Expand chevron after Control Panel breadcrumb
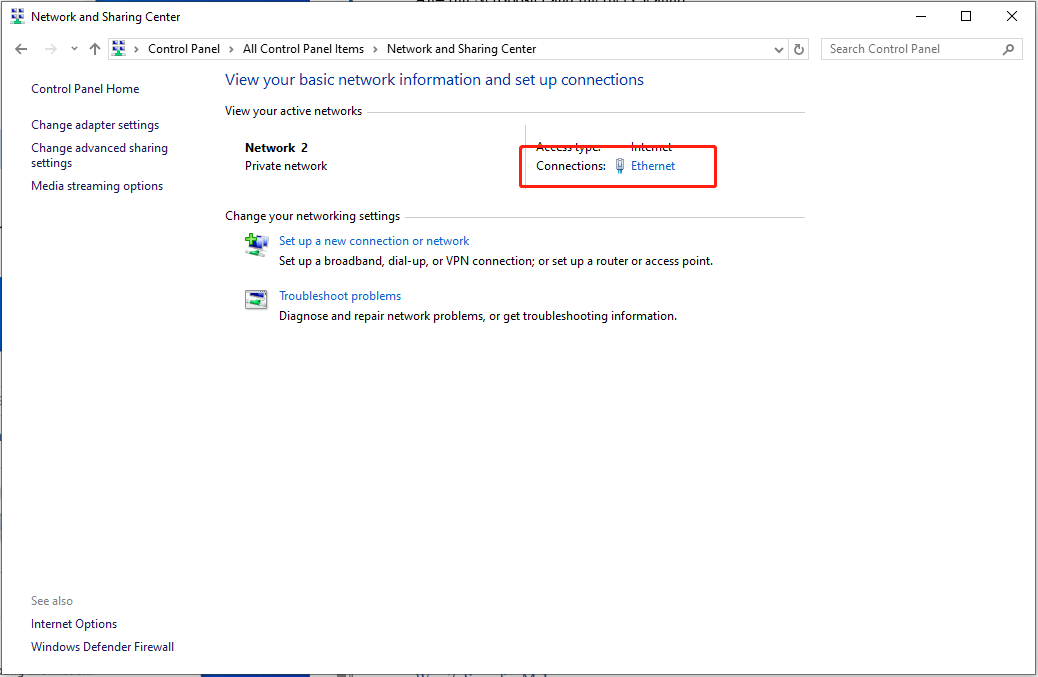Image resolution: width=1038 pixels, height=677 pixels. click(x=231, y=49)
